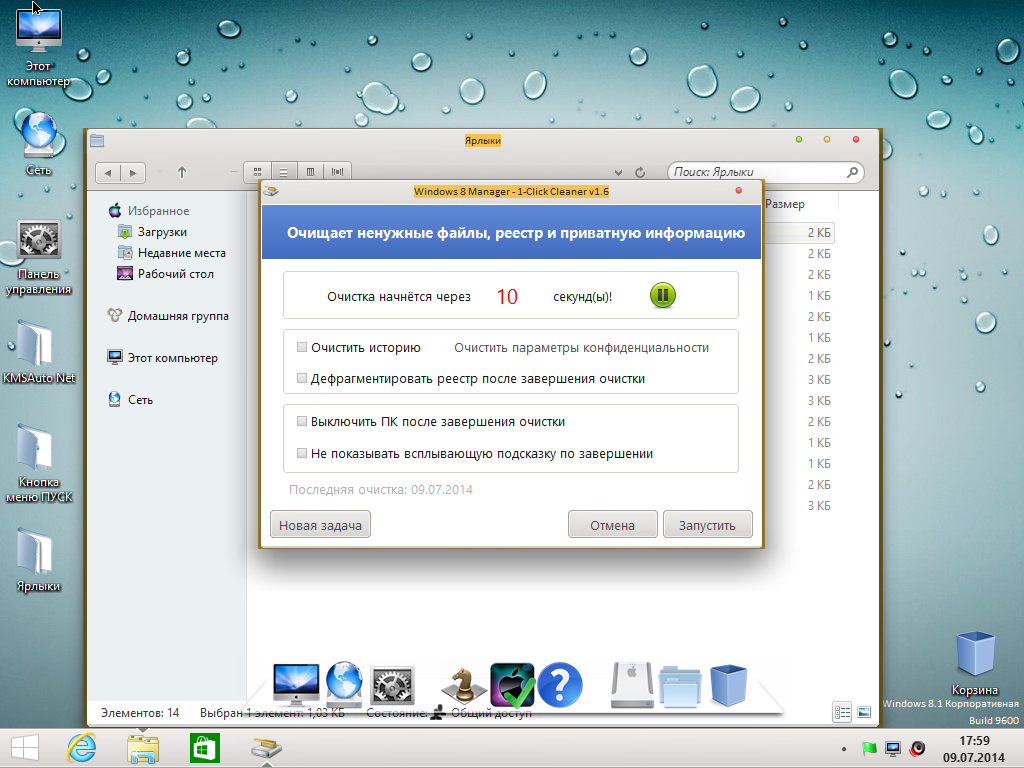Expand the address bar history dropdown
The width and height of the screenshot is (1024, 768).
click(618, 172)
